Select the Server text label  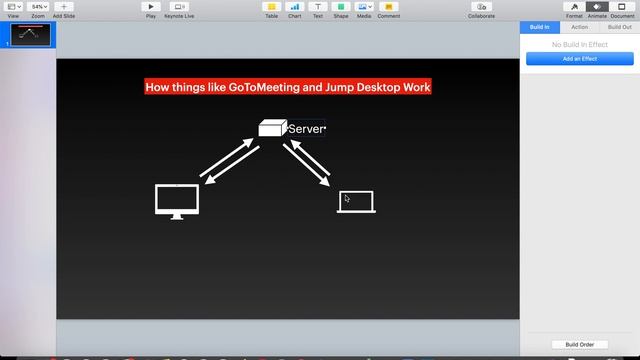point(307,129)
